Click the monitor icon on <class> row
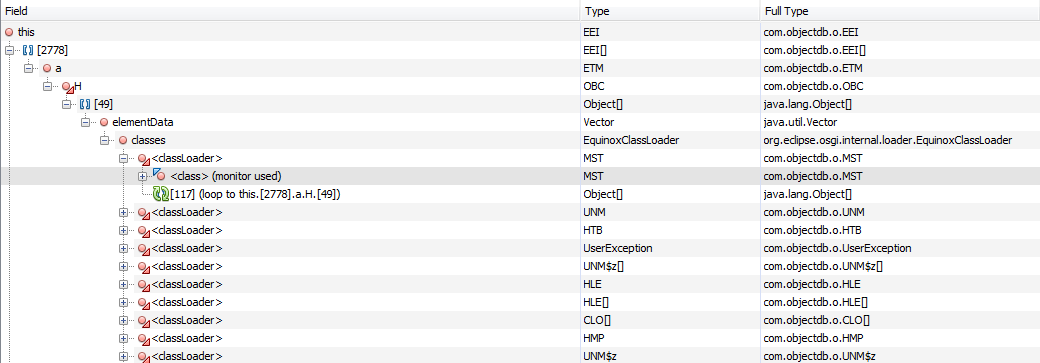This screenshot has height=363, width=1040. tap(159, 175)
